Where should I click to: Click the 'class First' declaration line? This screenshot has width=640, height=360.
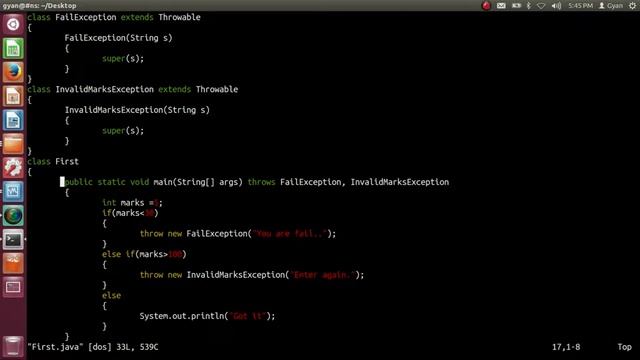53,162
